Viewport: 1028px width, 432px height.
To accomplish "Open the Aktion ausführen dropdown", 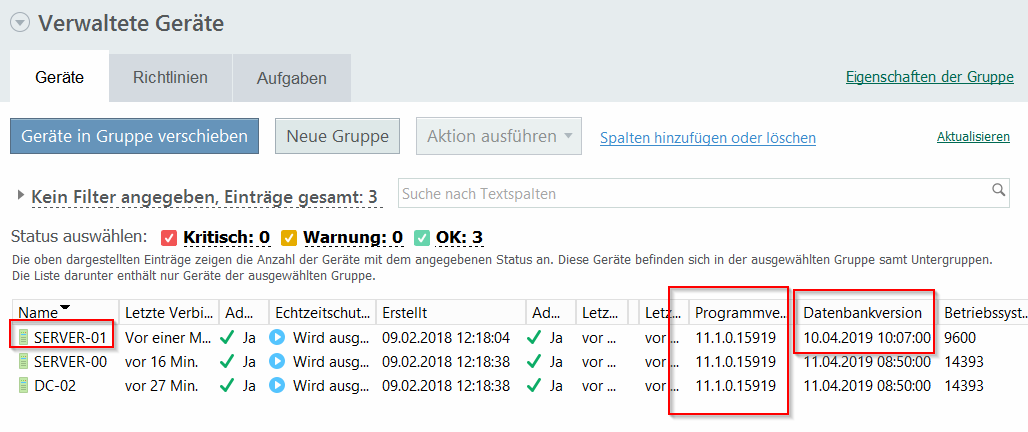I will click(498, 136).
